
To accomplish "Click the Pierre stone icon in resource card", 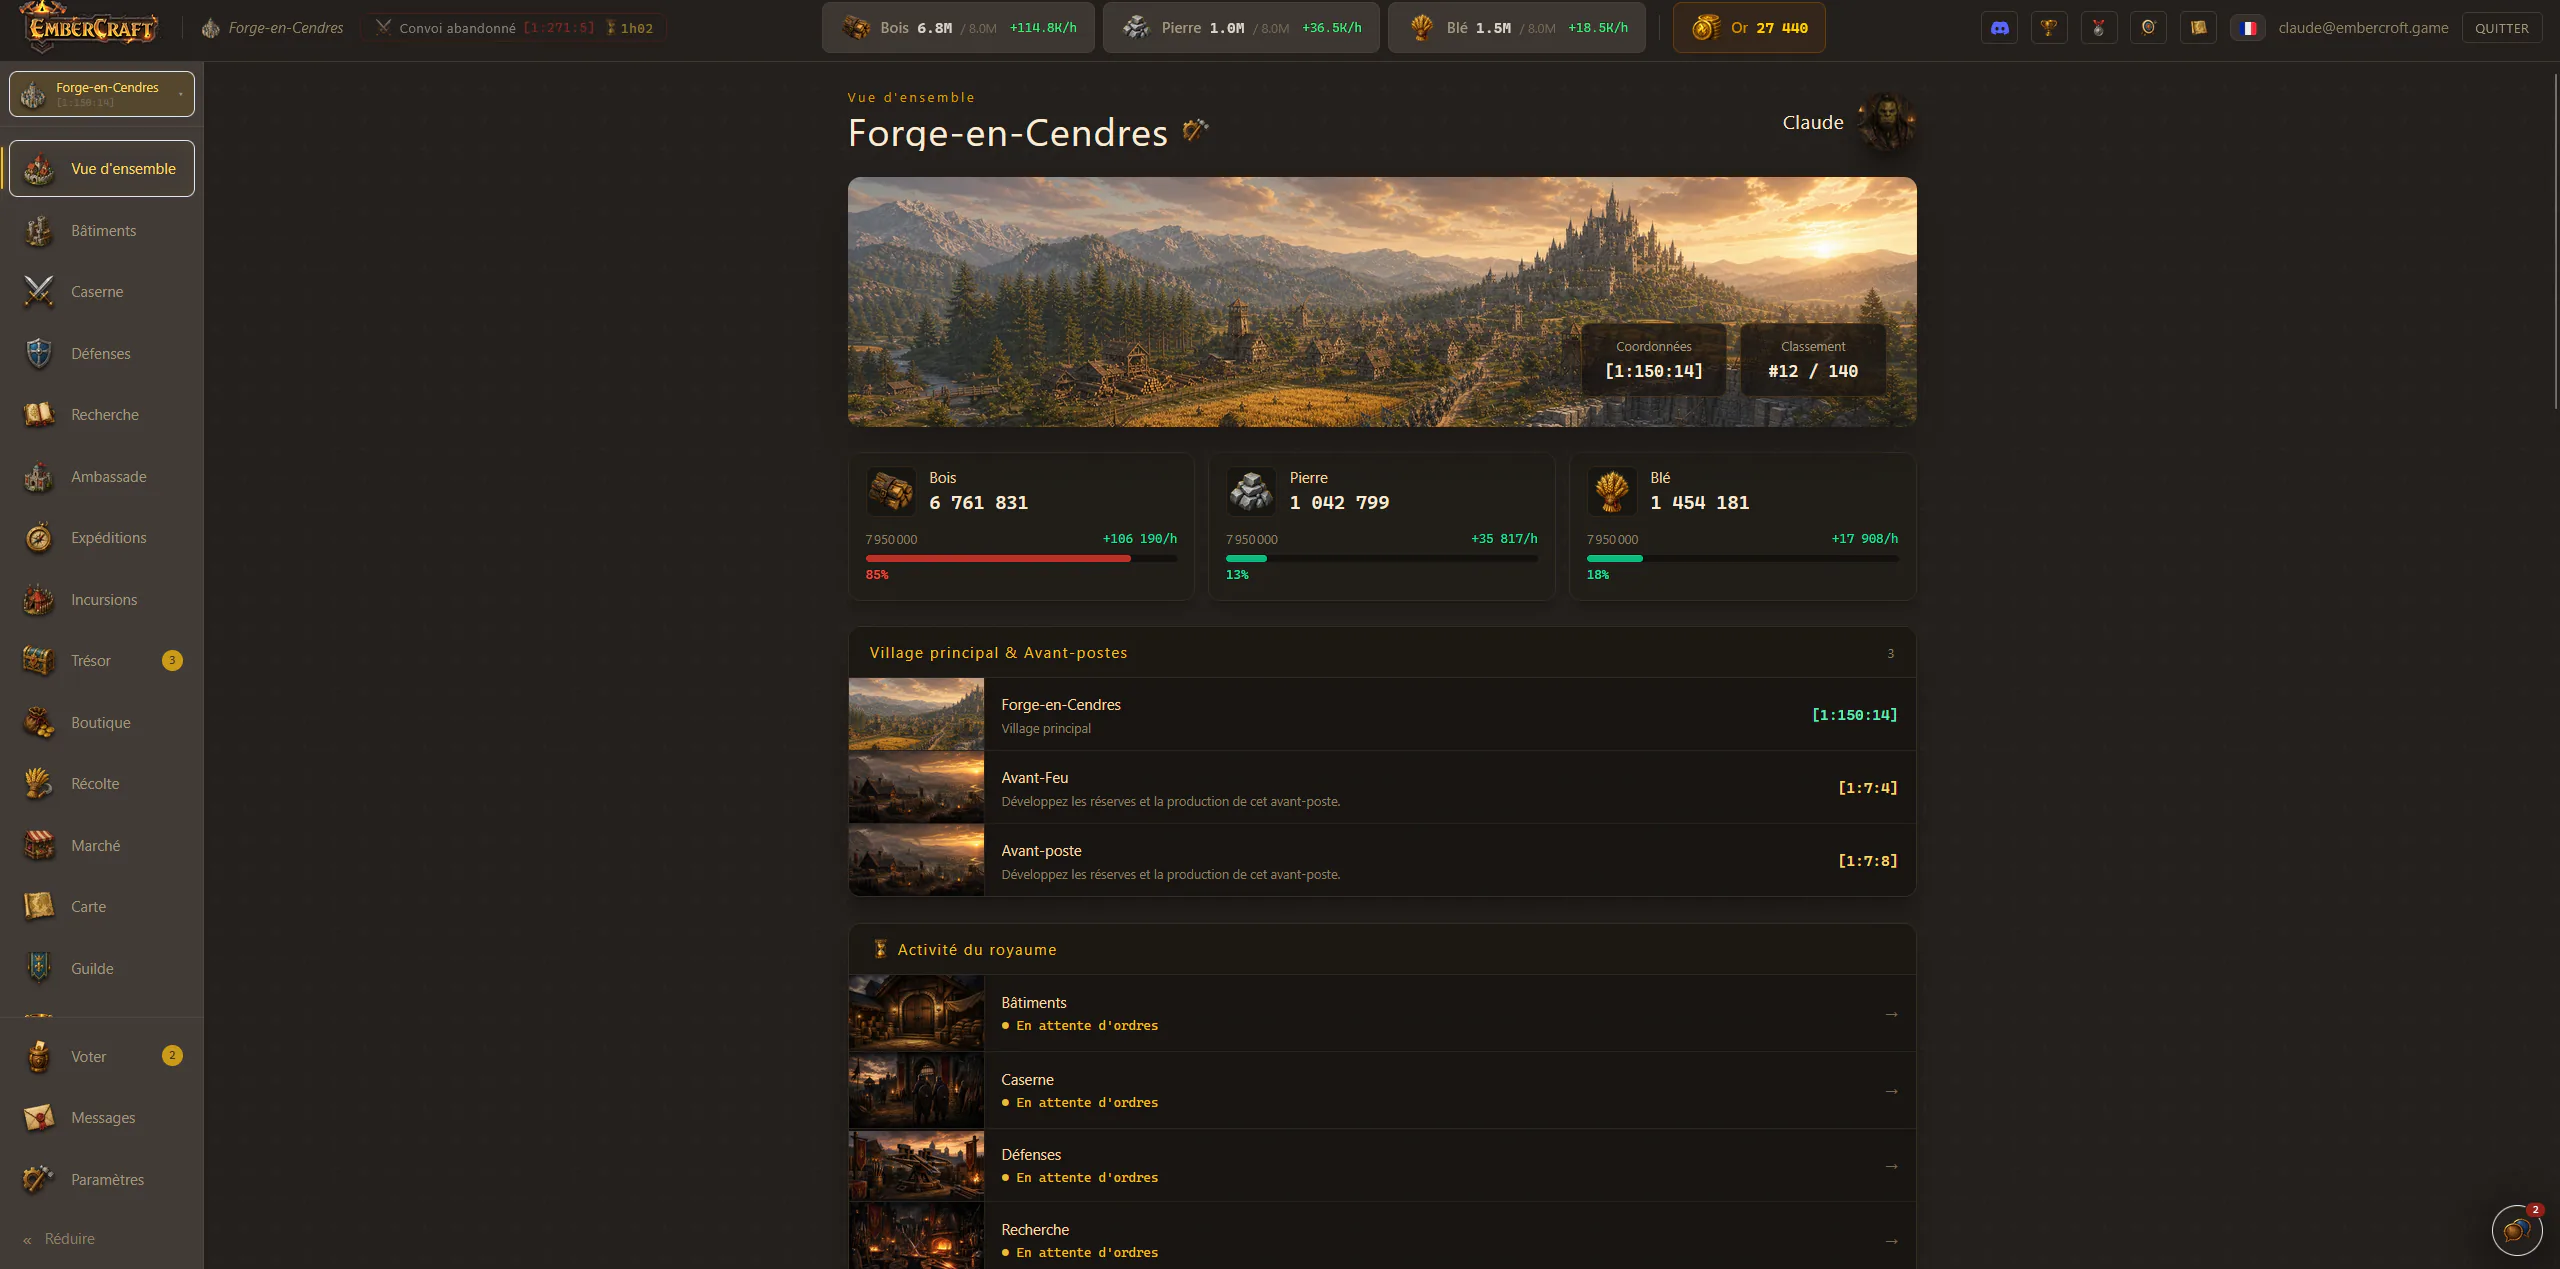I will [x=1251, y=491].
